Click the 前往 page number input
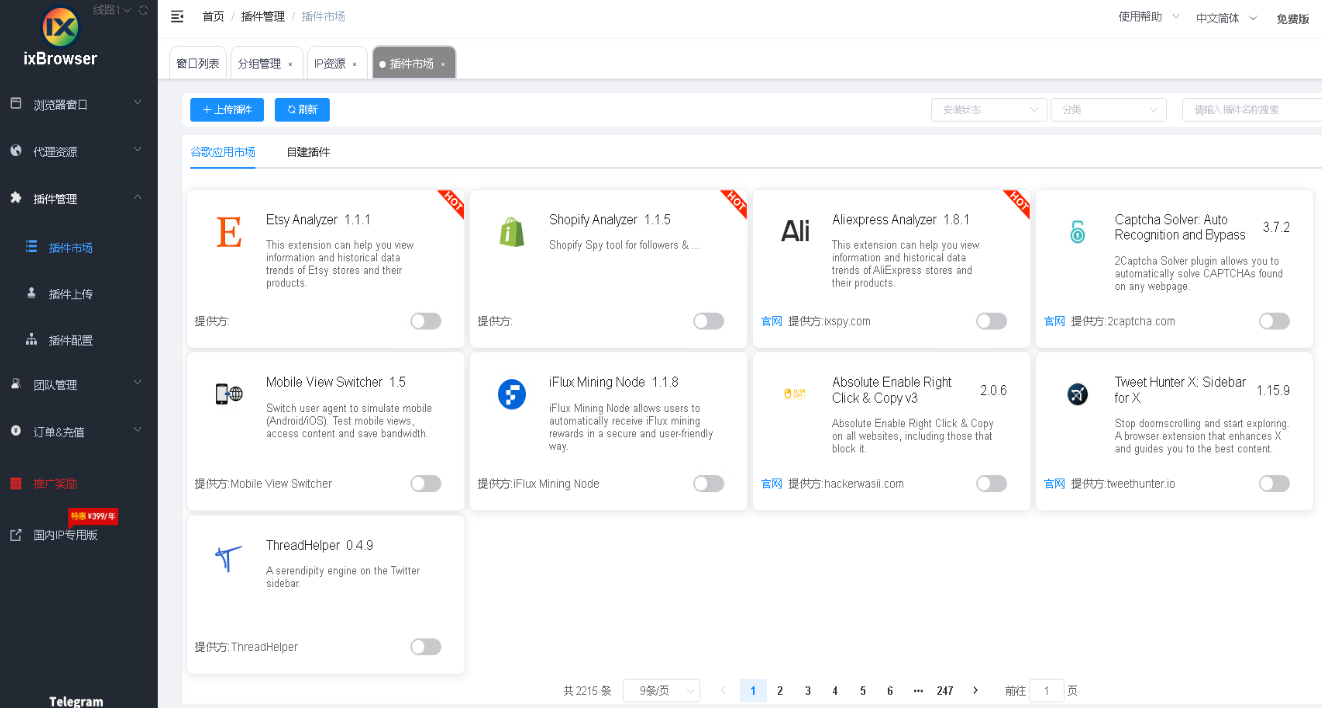Viewport: 1322px width, 708px height. pos(1047,690)
